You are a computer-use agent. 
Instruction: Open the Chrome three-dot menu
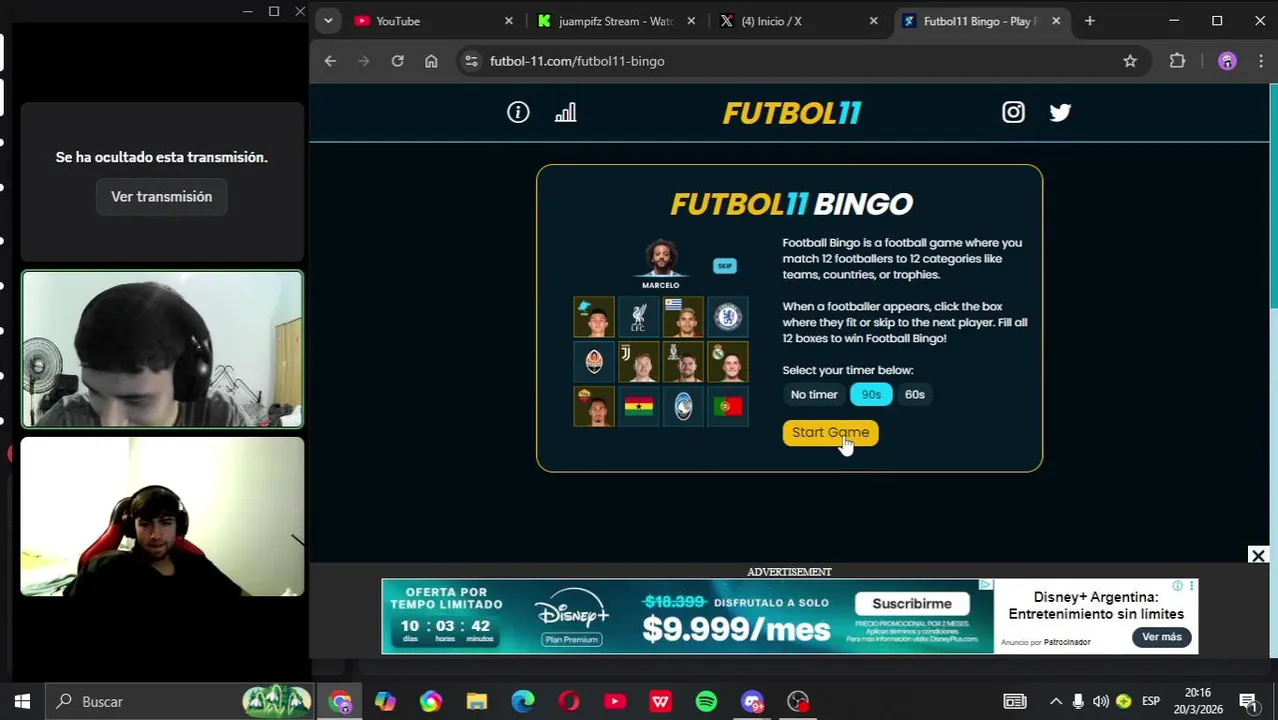1260,61
